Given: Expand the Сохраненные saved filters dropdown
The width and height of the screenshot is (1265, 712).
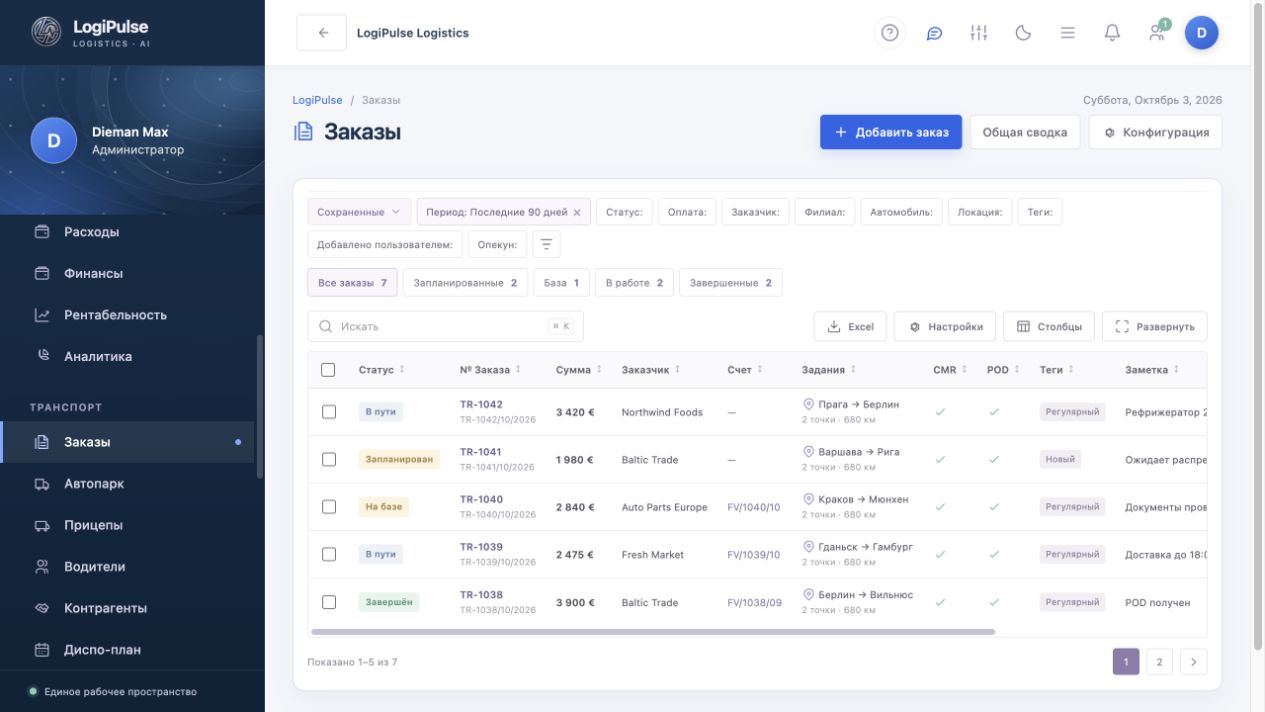Looking at the screenshot, I should (x=359, y=212).
